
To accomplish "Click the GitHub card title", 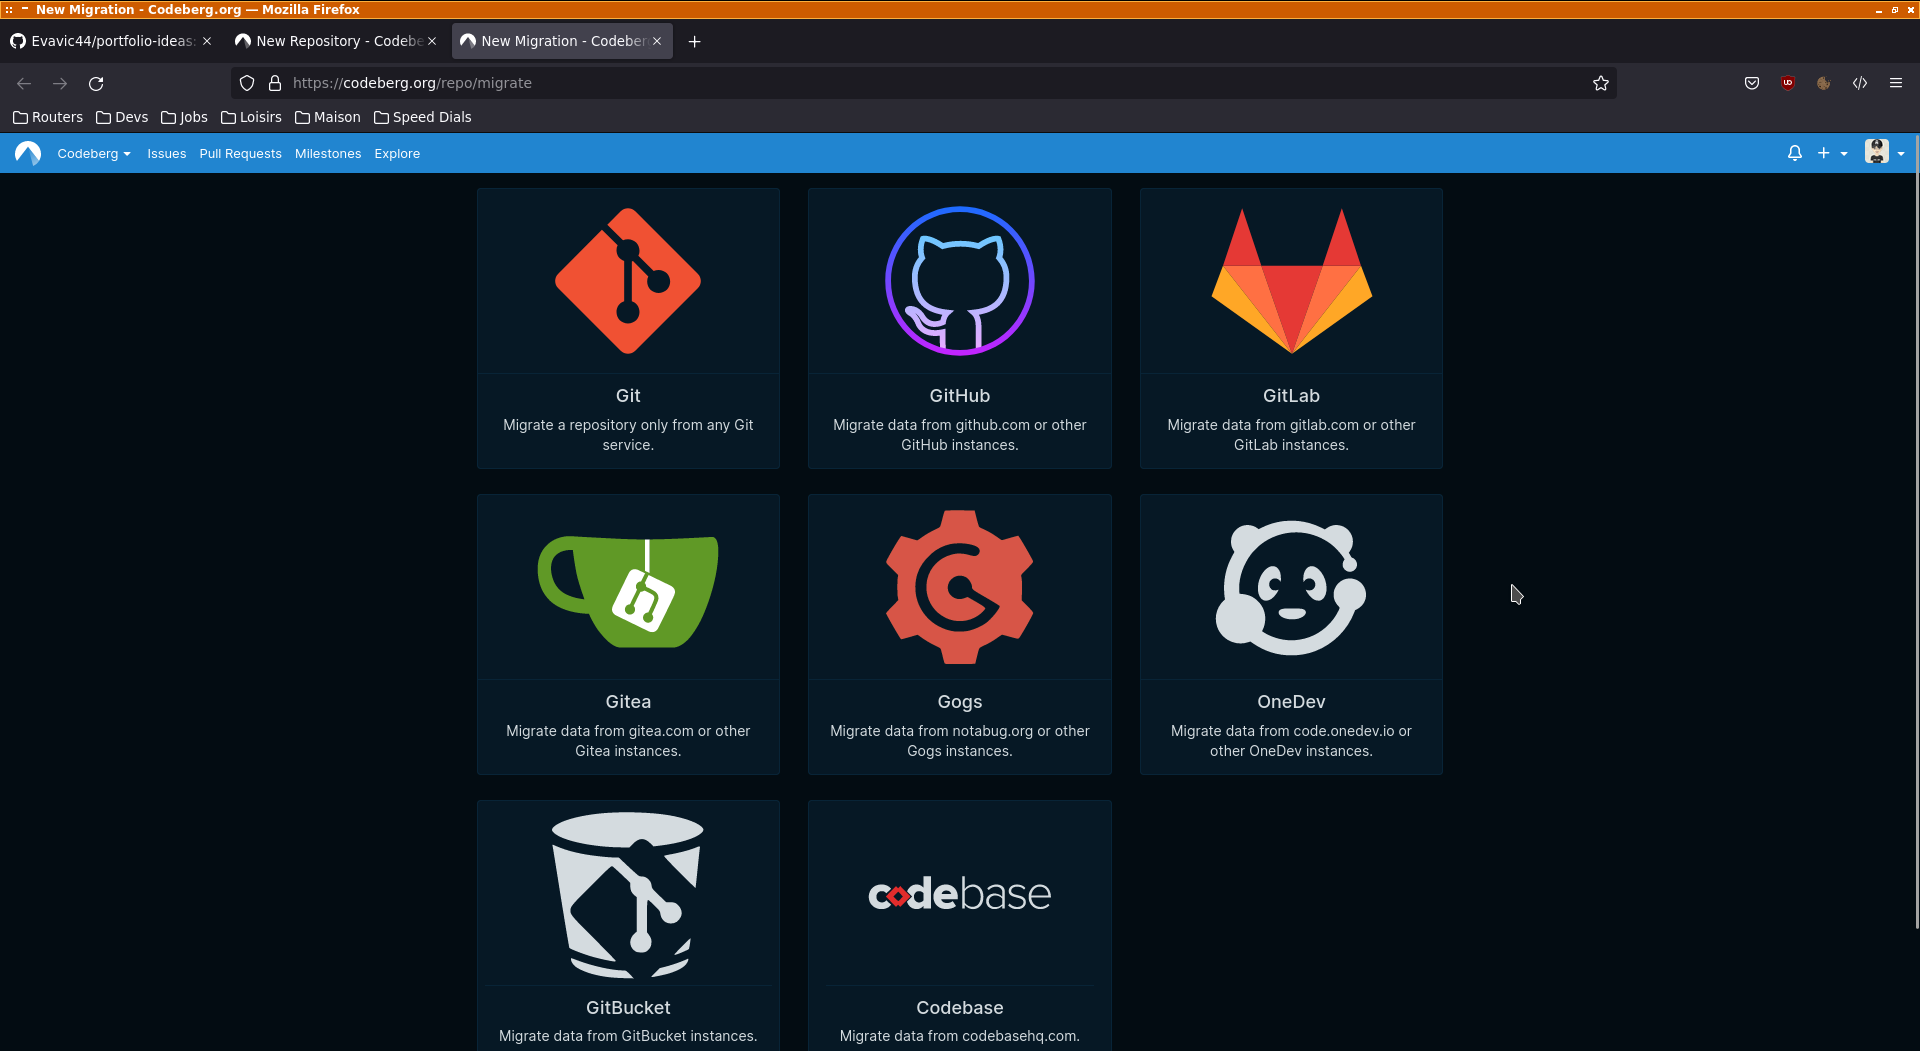I will (960, 396).
